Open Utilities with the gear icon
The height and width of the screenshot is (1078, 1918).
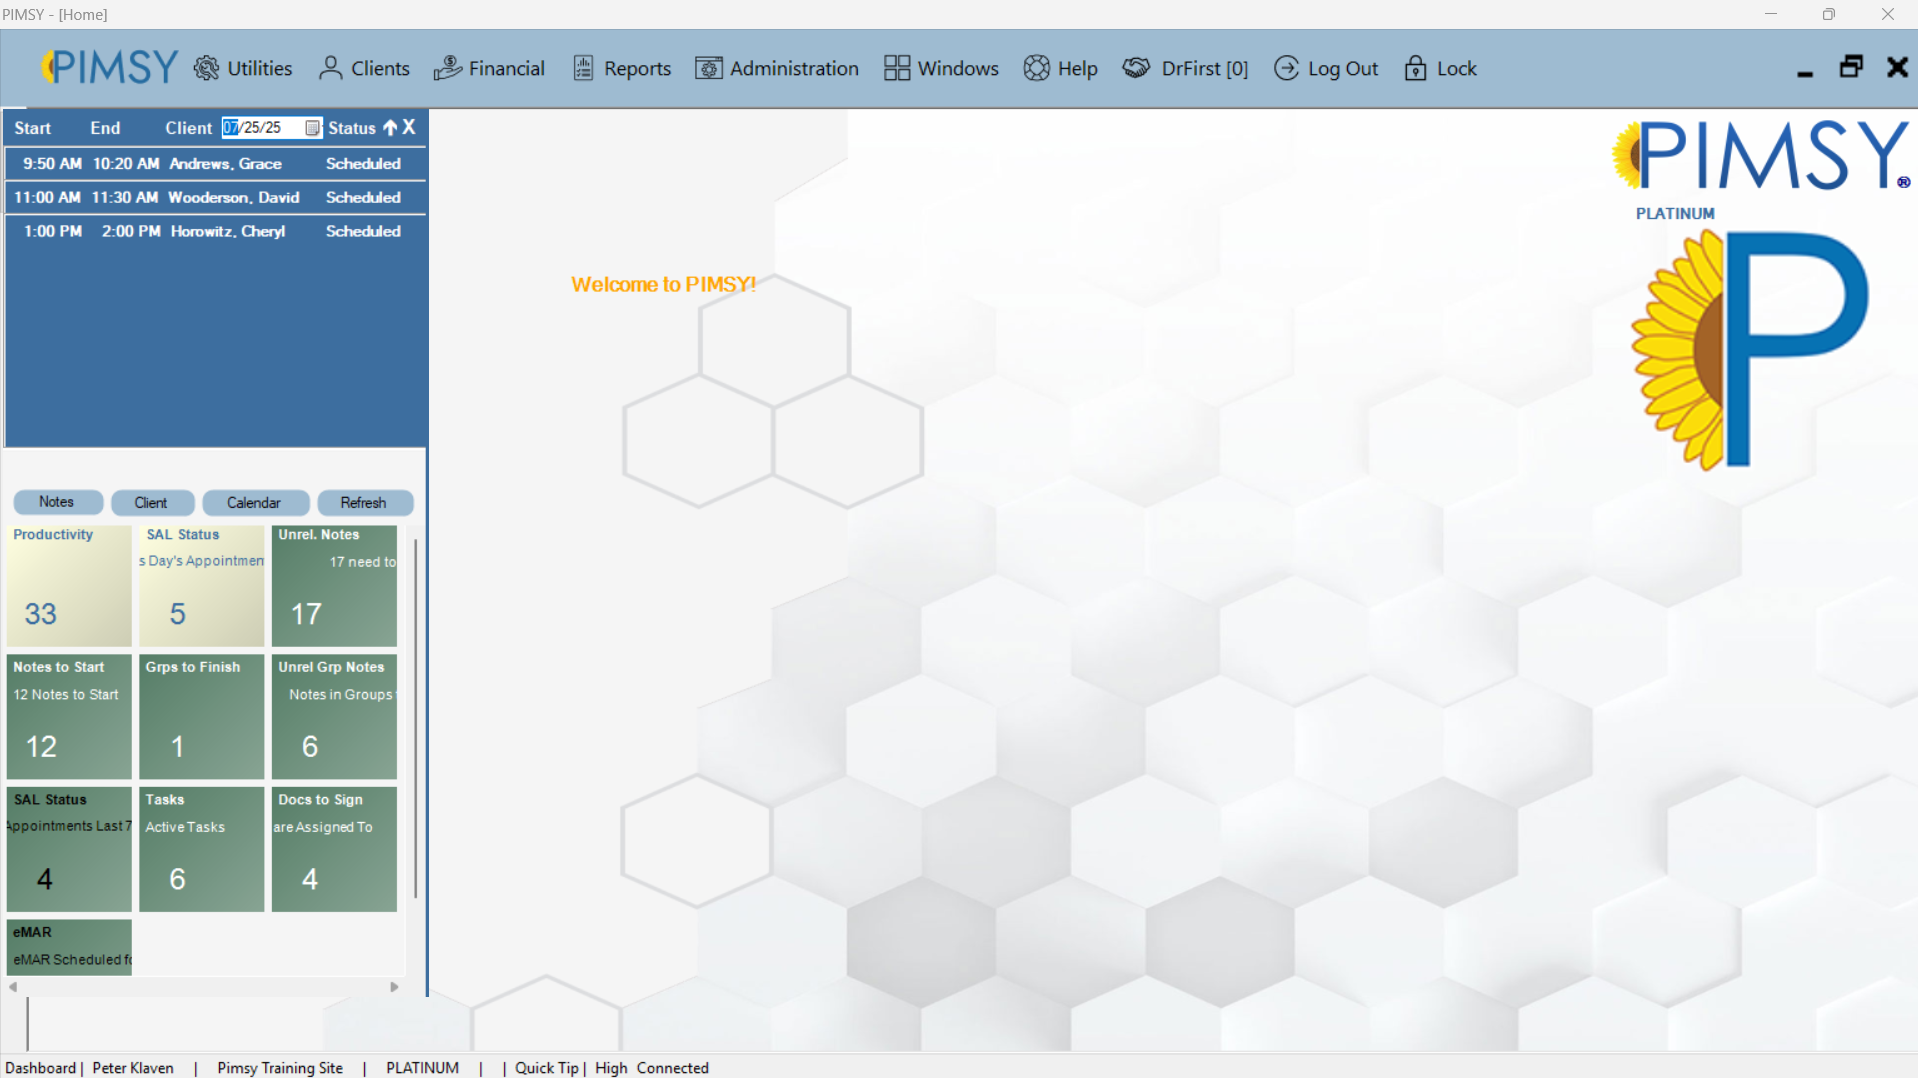(207, 68)
